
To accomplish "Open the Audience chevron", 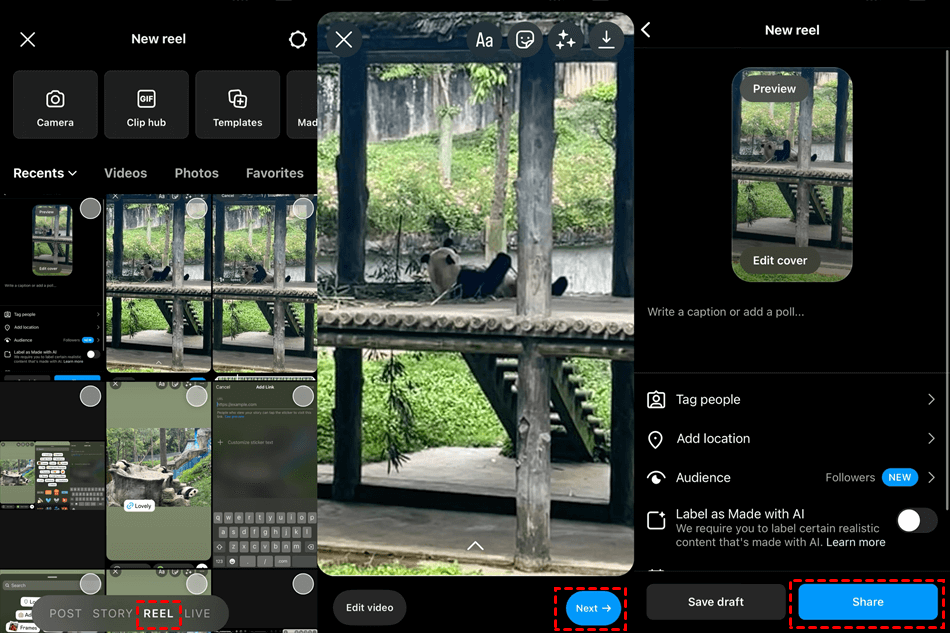I will tap(931, 477).
